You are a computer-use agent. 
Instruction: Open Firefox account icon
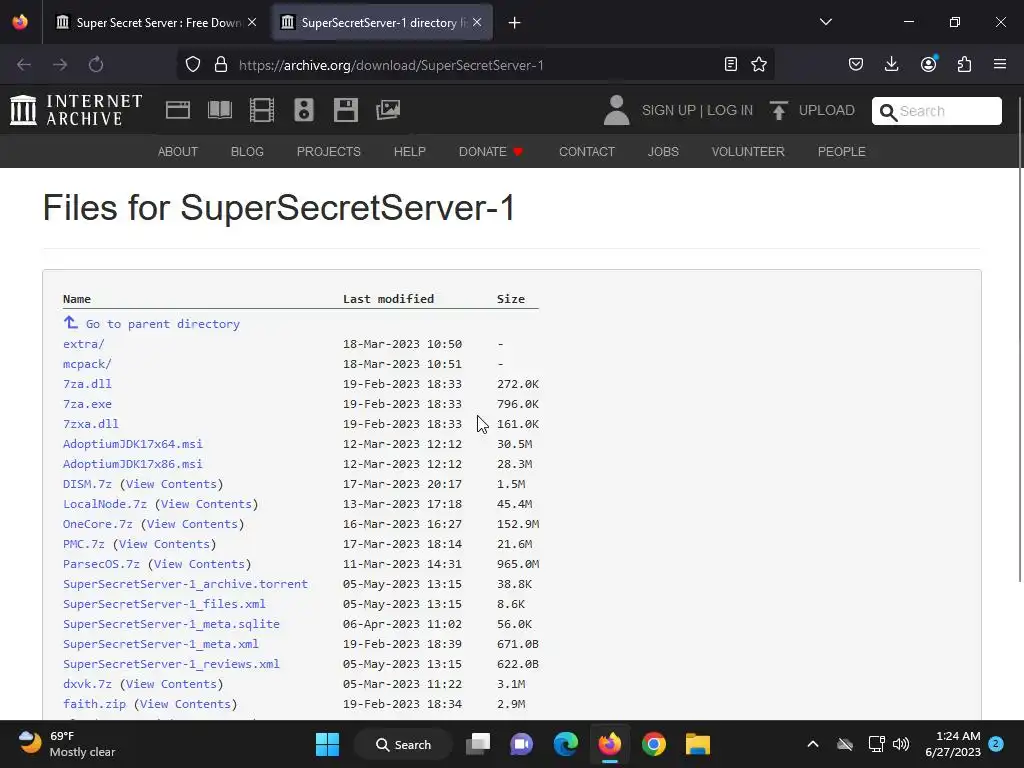point(929,64)
